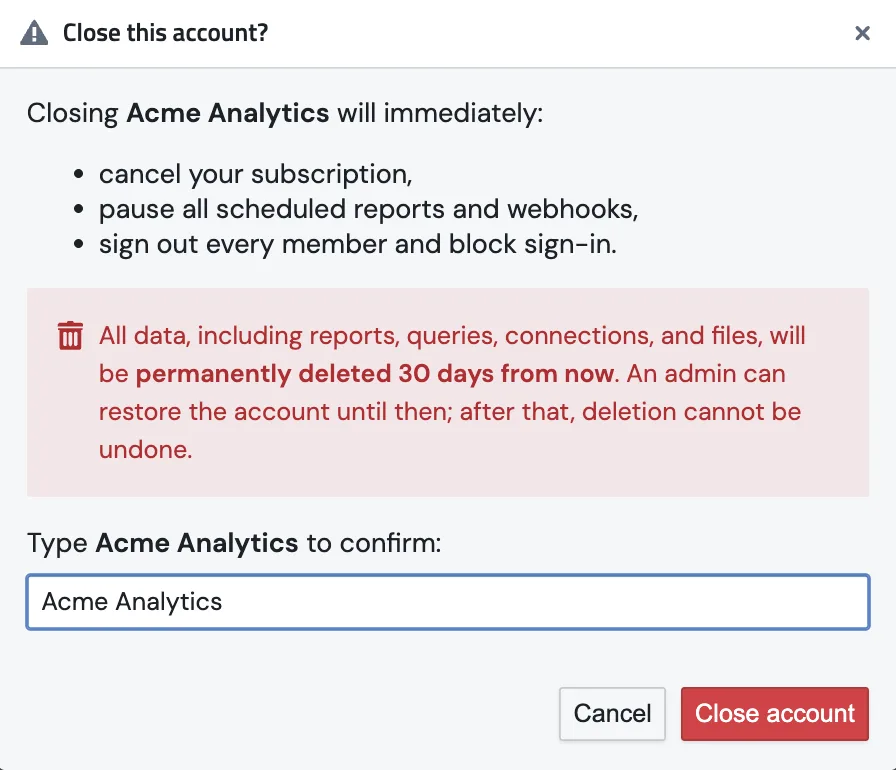Click bold Acme Analytics in the confirm label
Screen dimensions: 896x770
coord(197,543)
